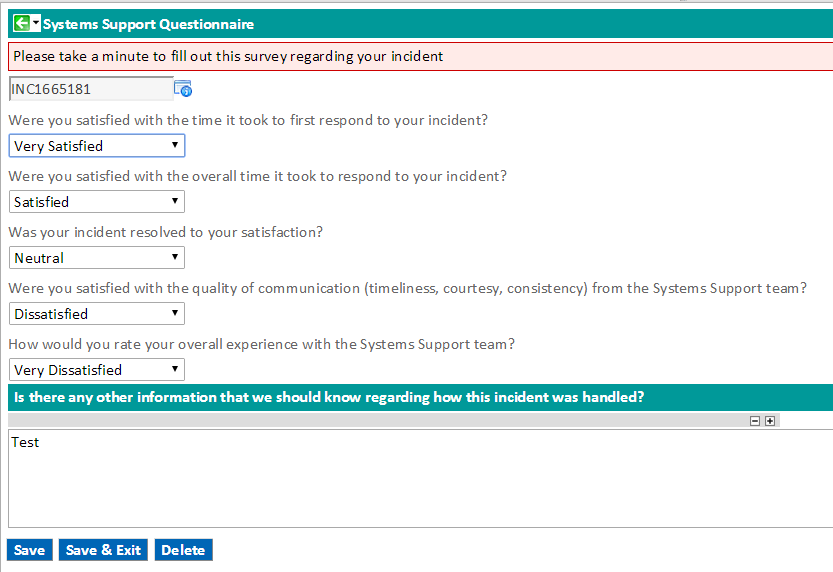The image size is (833, 572).
Task: Open the Satisfied overall time dropdown
Action: tap(97, 202)
